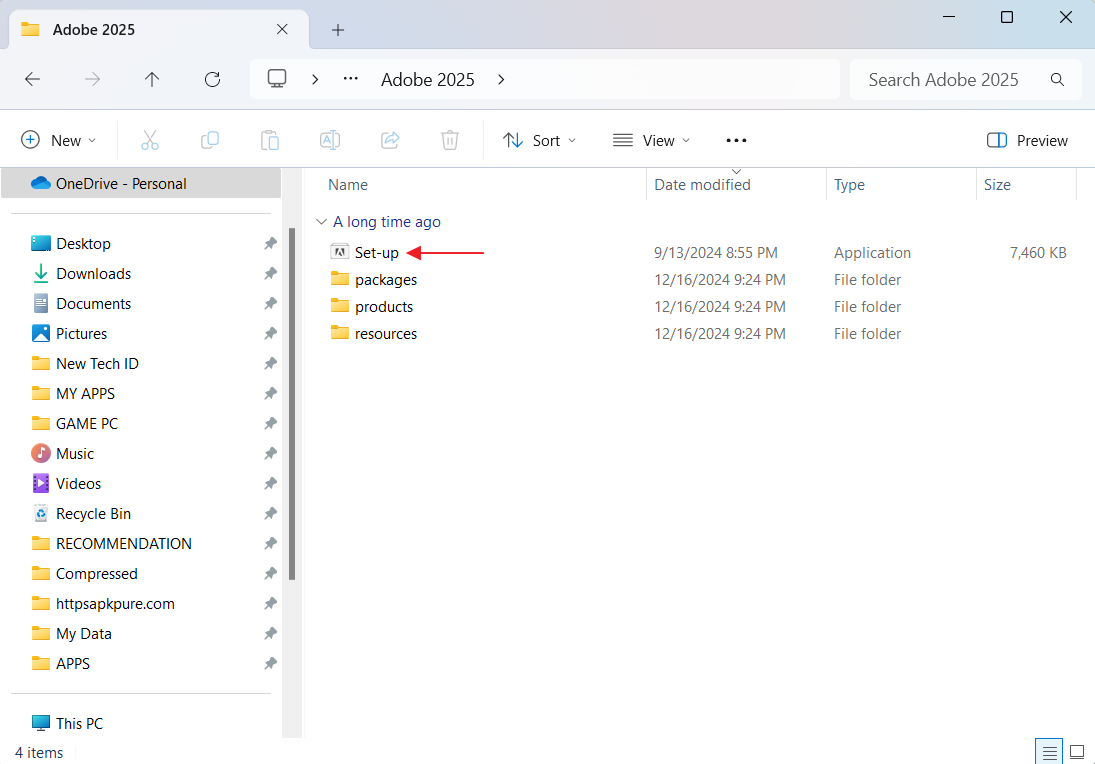Add a new tab
This screenshot has height=764, width=1095.
pos(338,30)
